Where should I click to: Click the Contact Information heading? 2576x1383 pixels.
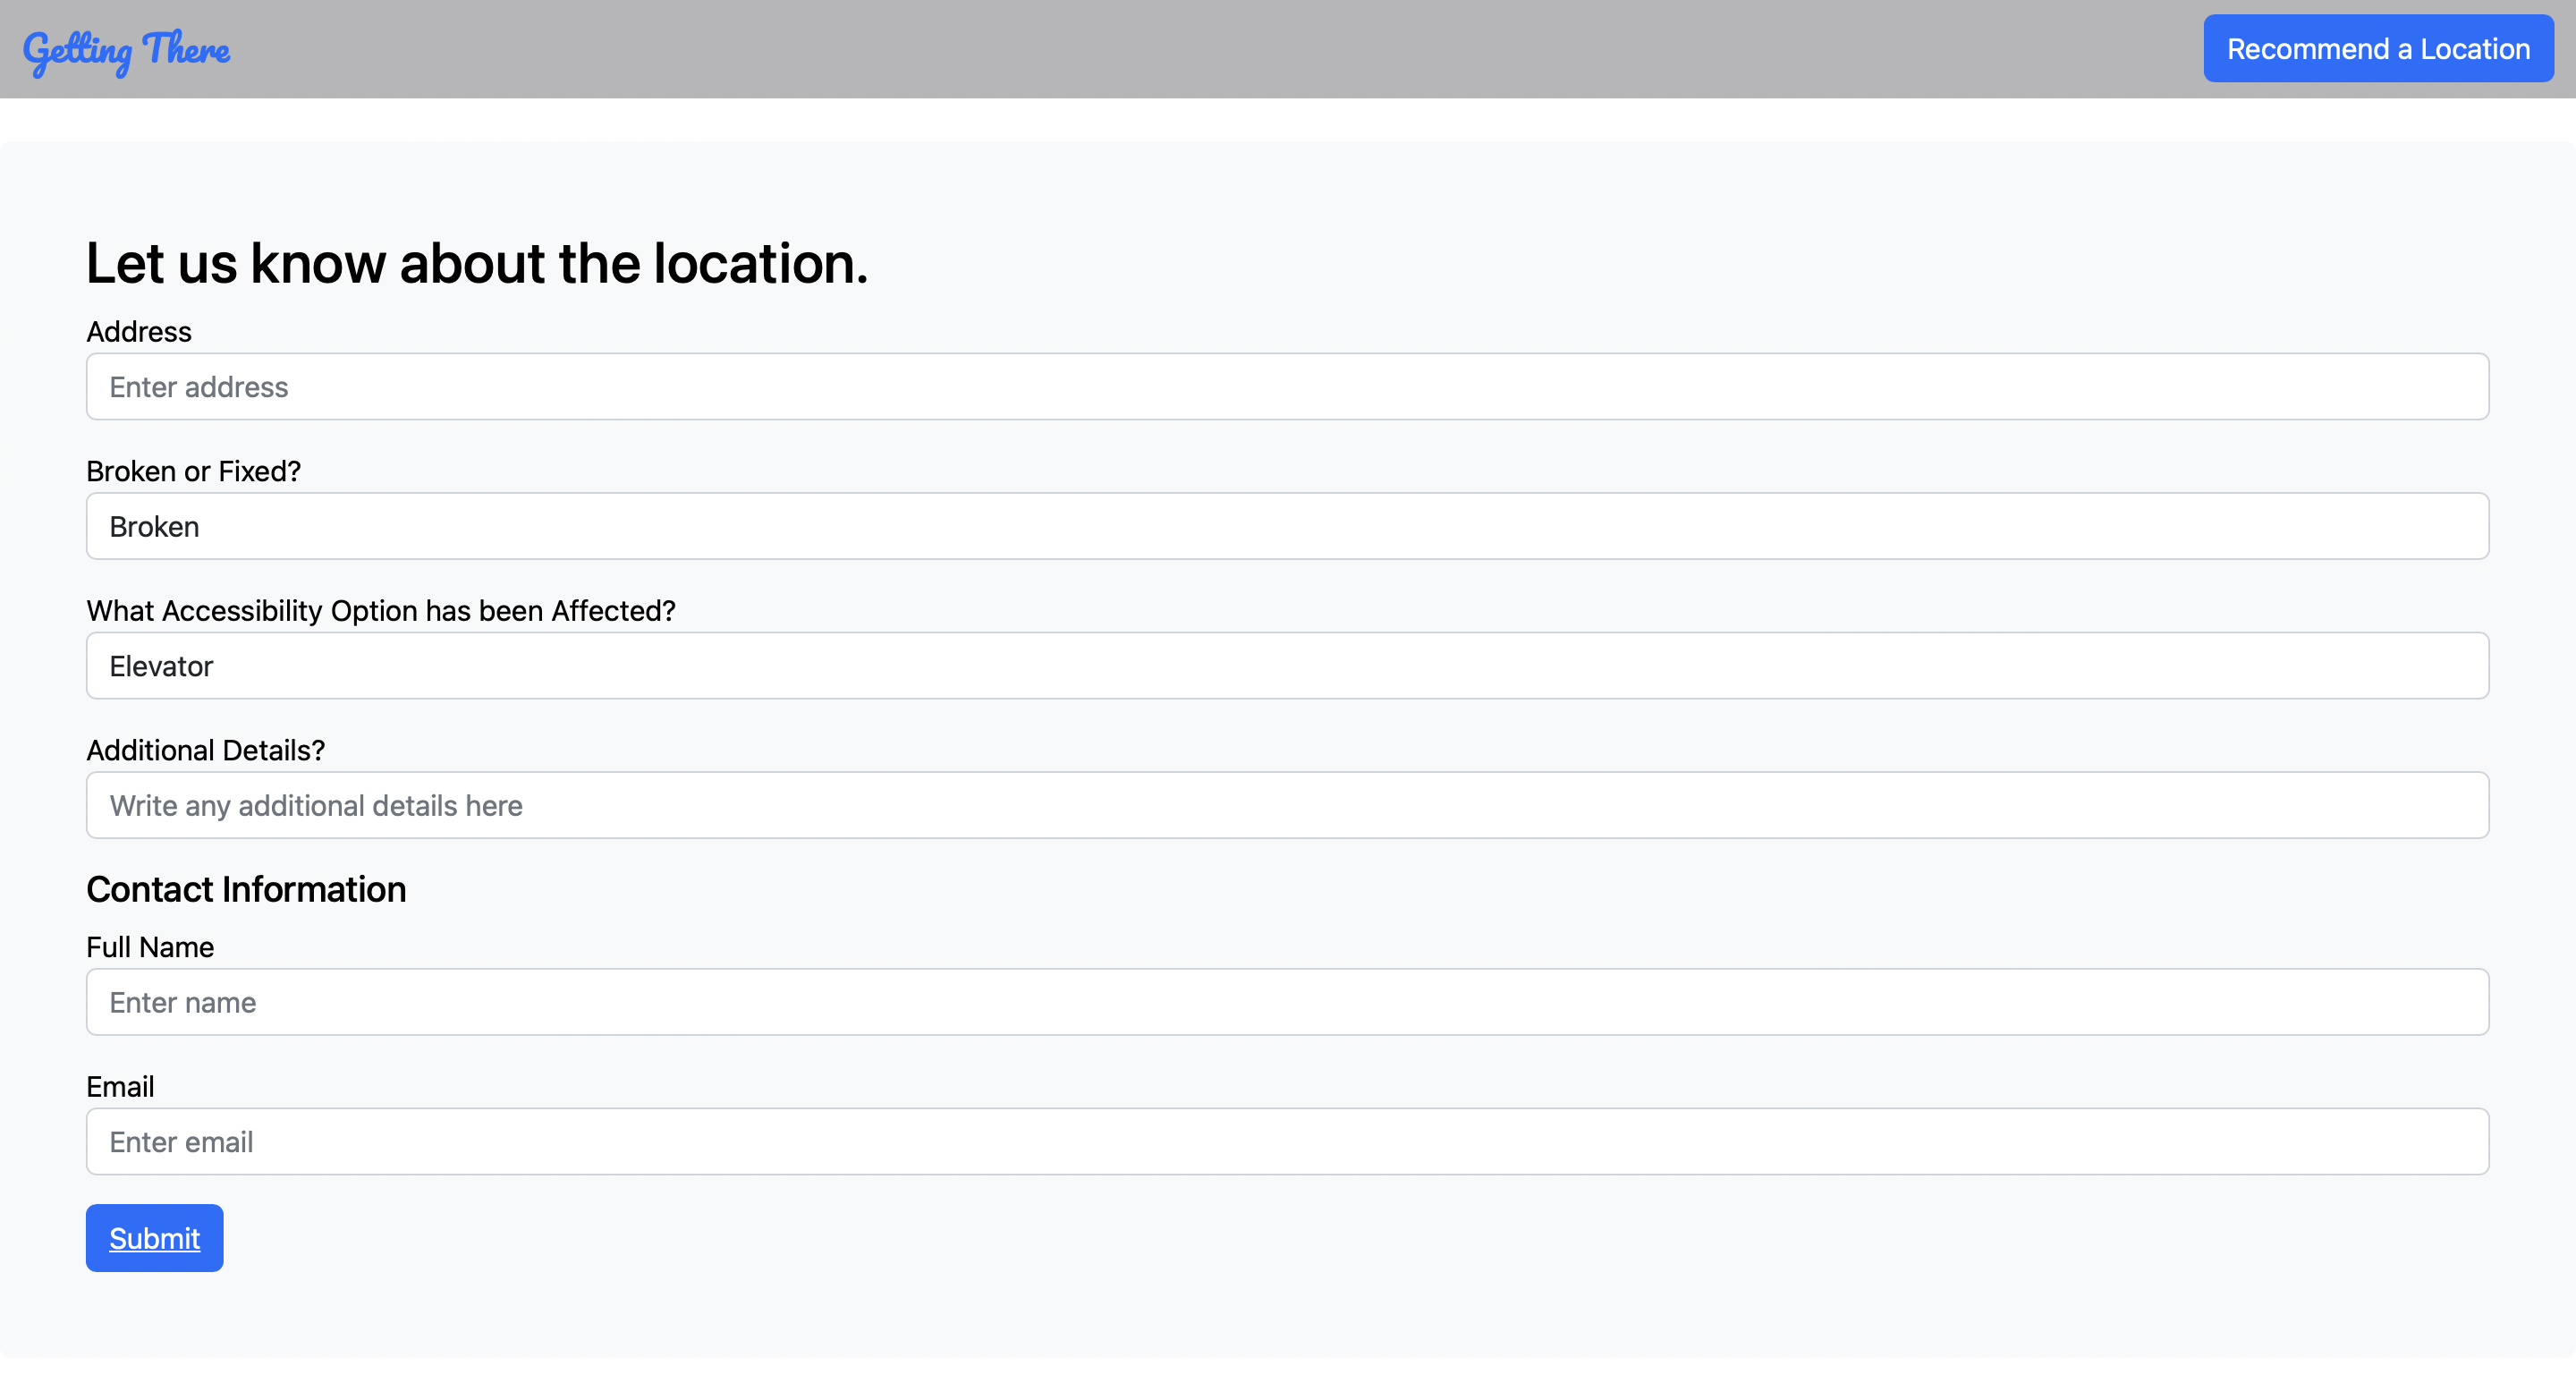click(246, 890)
